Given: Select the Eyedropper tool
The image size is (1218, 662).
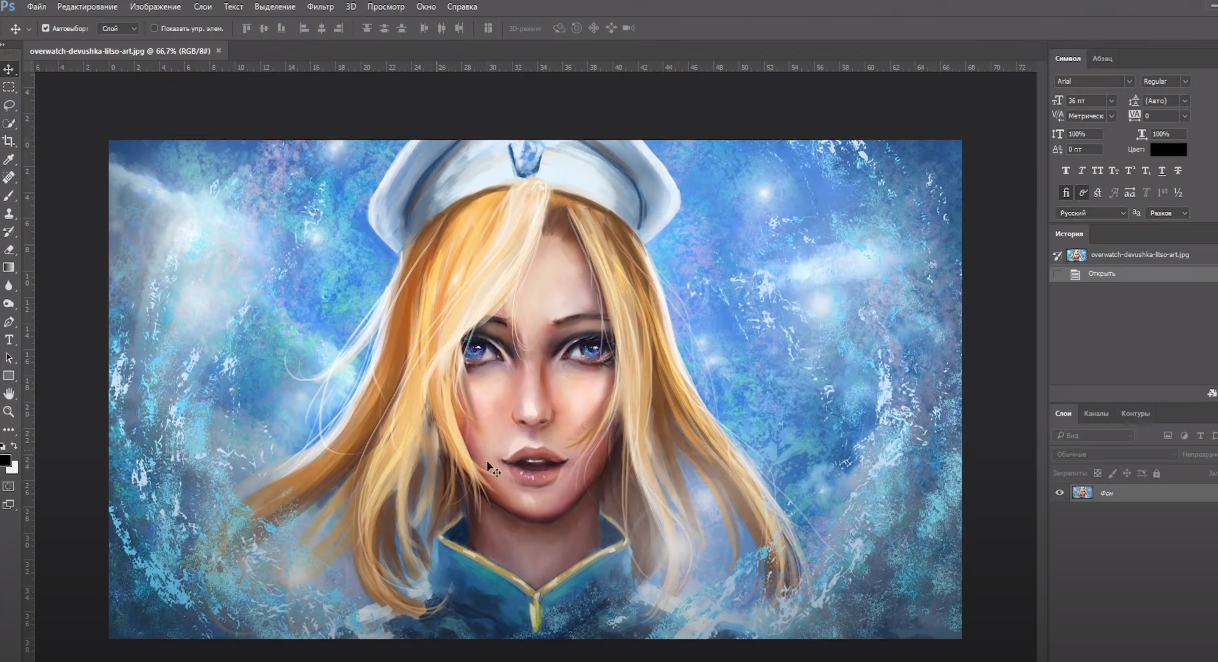Looking at the screenshot, I should (9, 159).
